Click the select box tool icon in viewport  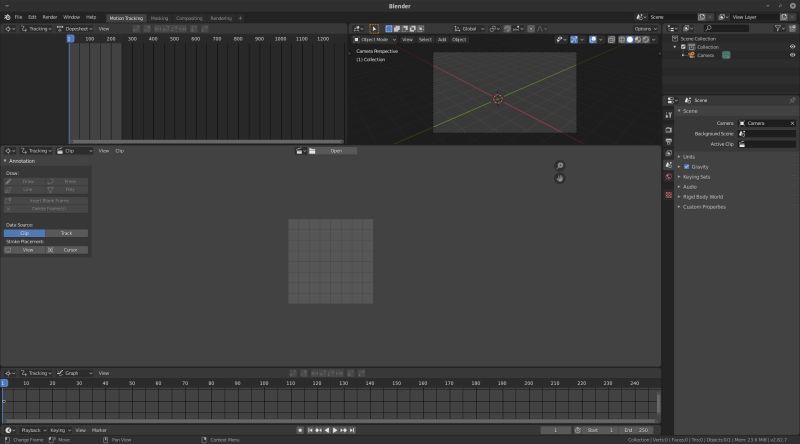pyautogui.click(x=373, y=29)
